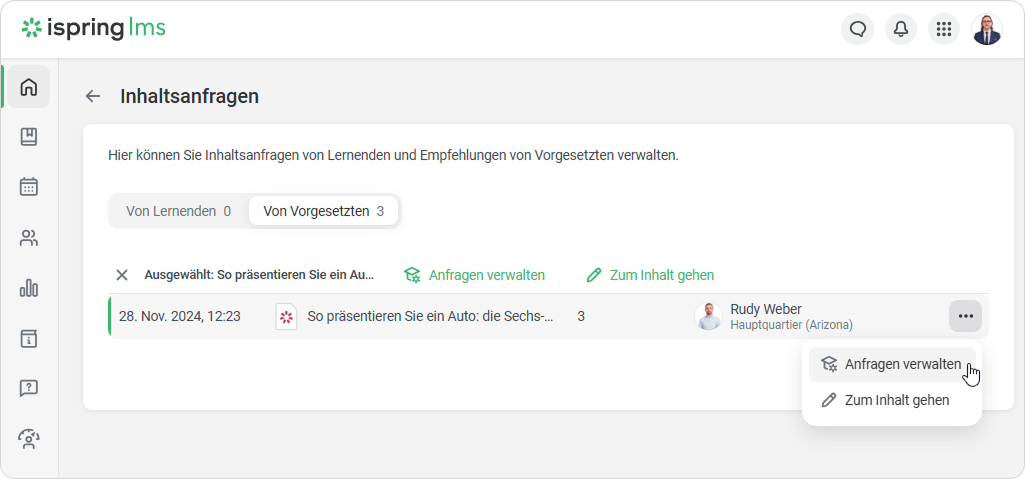
Task: Open the Home sidebar icon
Action: tap(28, 87)
